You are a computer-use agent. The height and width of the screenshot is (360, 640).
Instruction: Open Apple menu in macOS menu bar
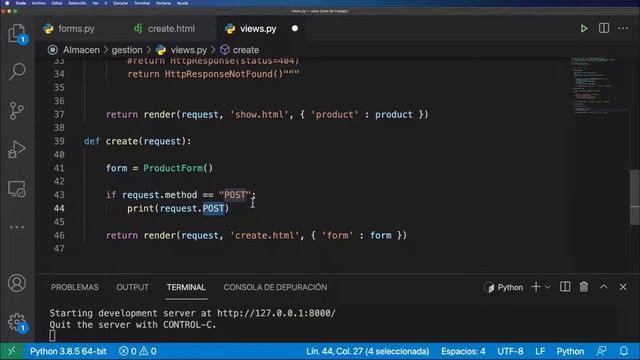point(7,3)
